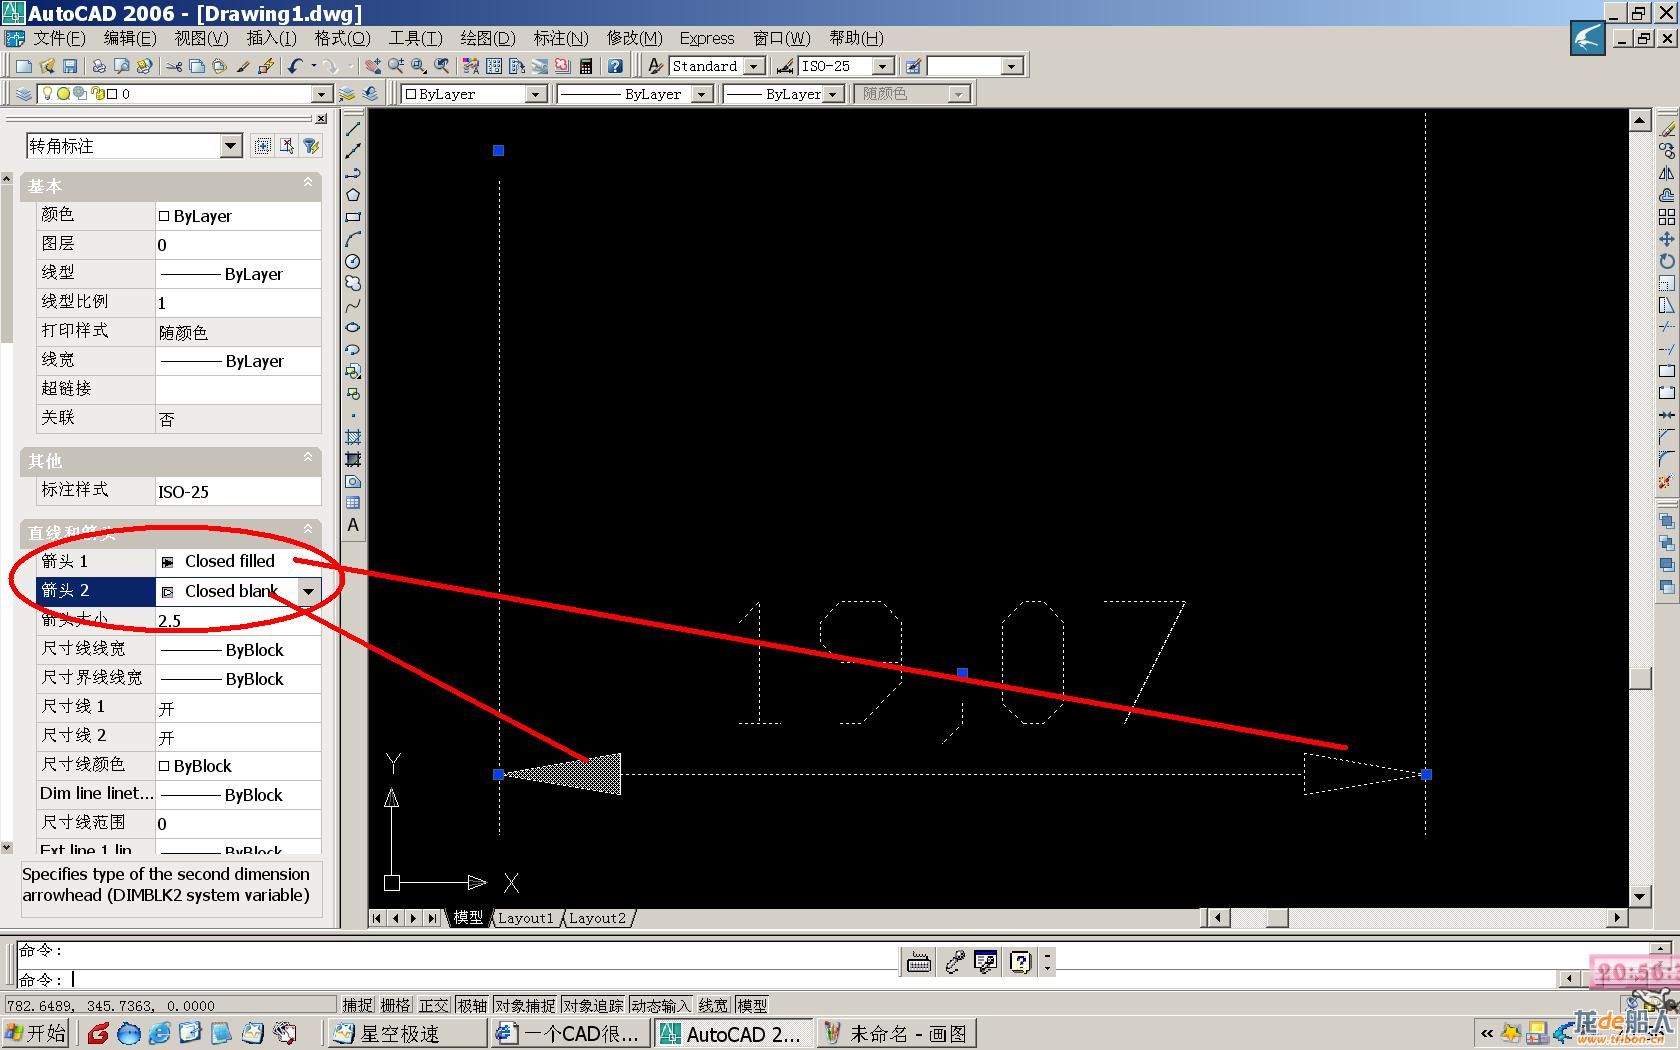The width and height of the screenshot is (1680, 1050).
Task: Open the Express menu
Action: point(707,38)
